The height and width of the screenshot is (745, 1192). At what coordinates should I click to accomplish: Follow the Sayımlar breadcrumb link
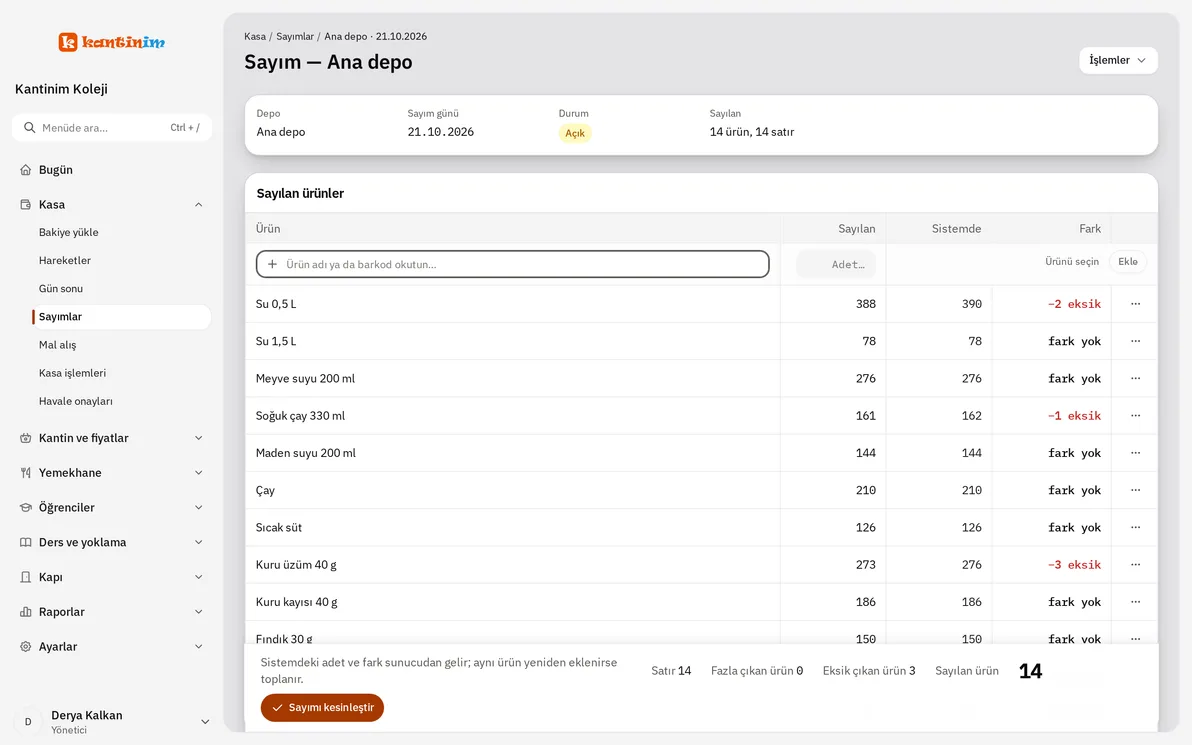coord(295,36)
